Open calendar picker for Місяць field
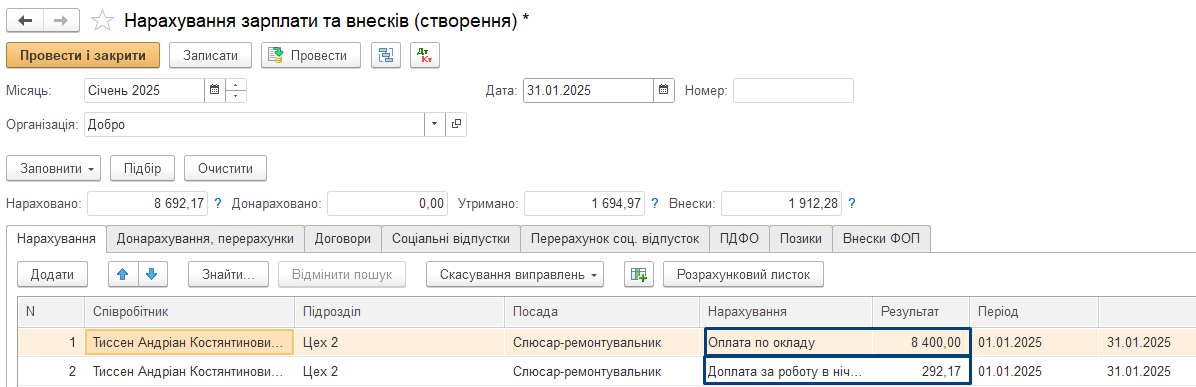Screen dimensions: 1196x387 [x=214, y=90]
